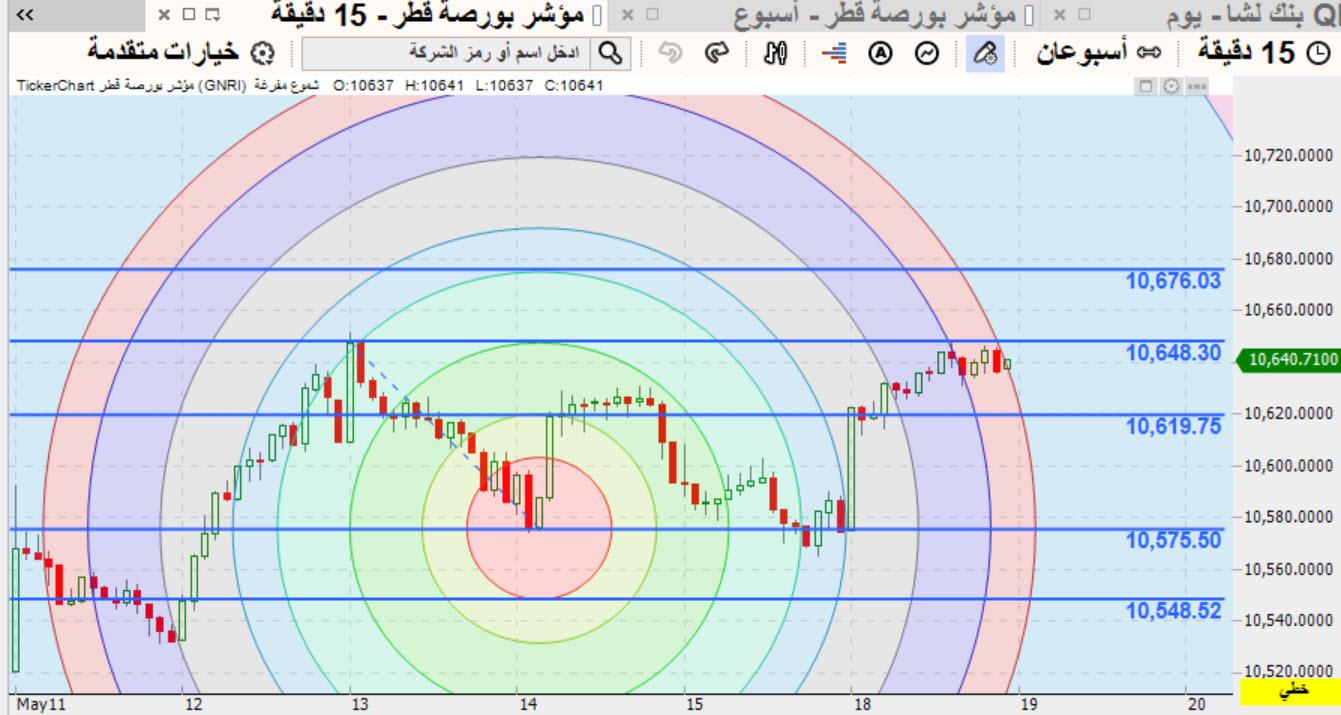Click the May11 date axis label
The width and height of the screenshot is (1341, 715).
41,705
